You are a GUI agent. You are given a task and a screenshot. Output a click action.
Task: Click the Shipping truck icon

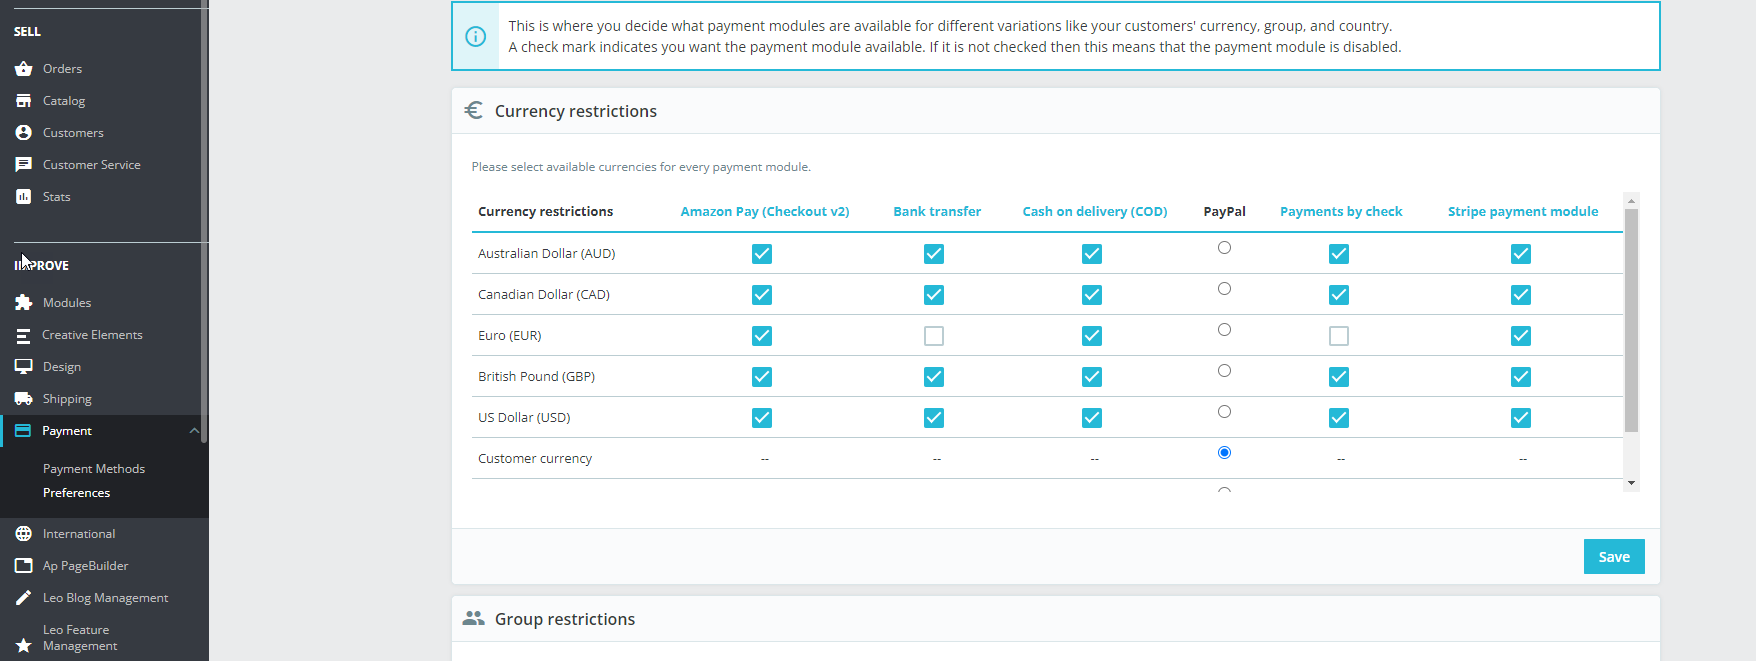[x=23, y=399]
